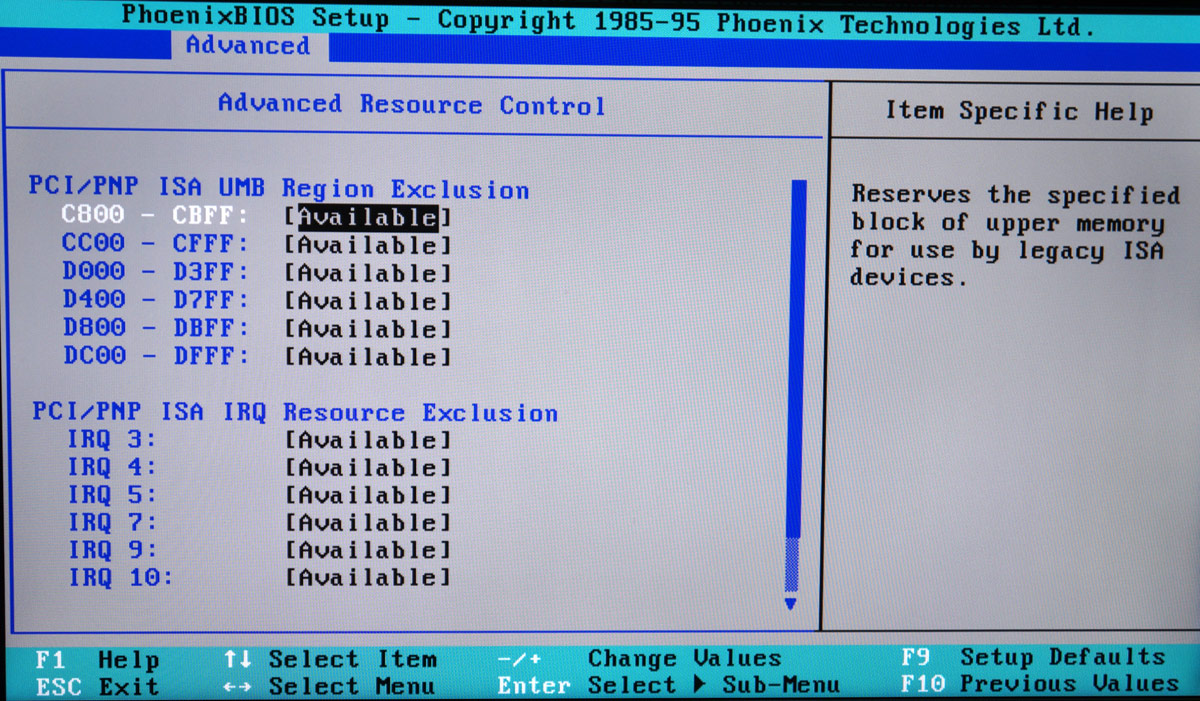Click the scrollbar down arrow
The image size is (1200, 701).
click(x=791, y=604)
